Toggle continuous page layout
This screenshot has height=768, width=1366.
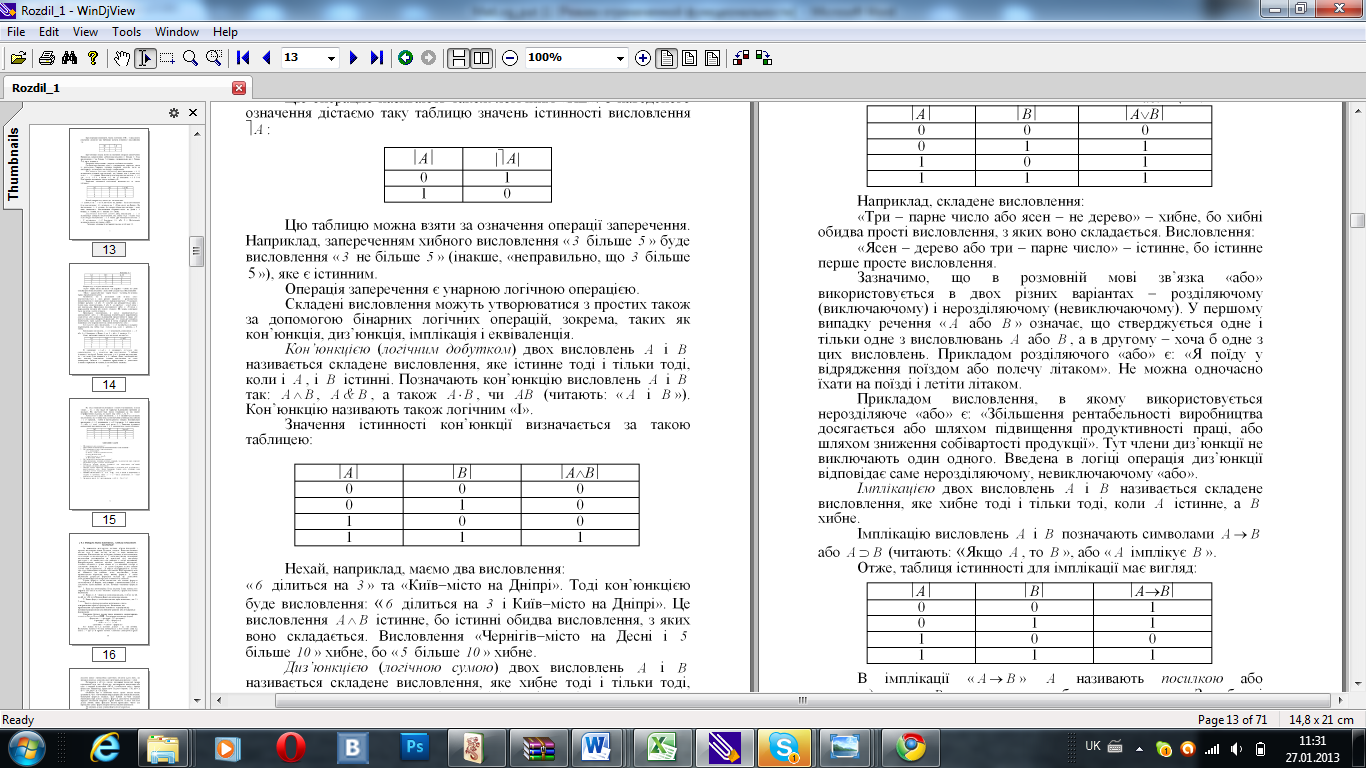point(458,58)
